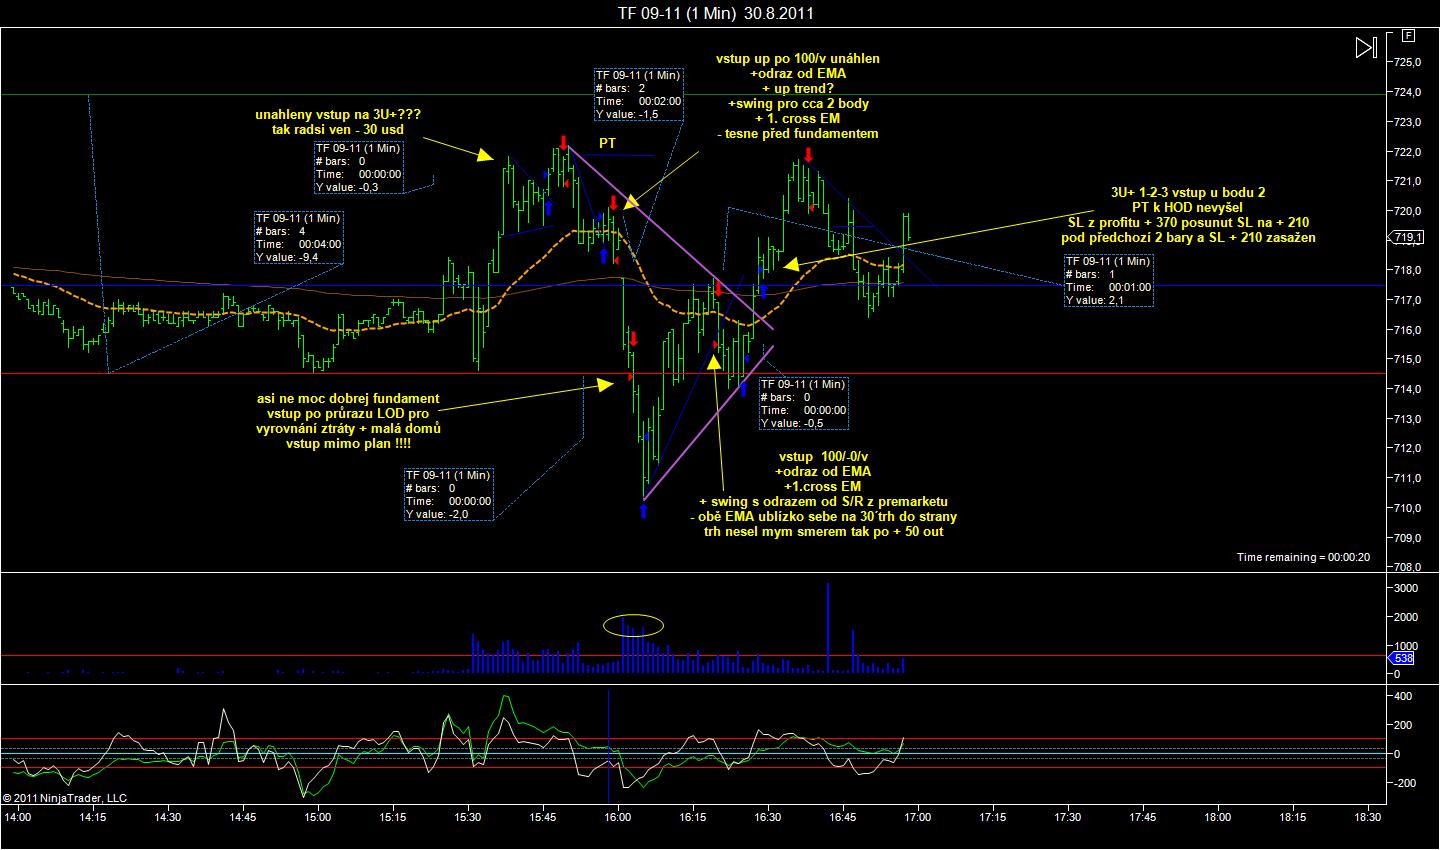Click the 17:30 time axis label
This screenshot has width=1440, height=850.
(x=1068, y=817)
